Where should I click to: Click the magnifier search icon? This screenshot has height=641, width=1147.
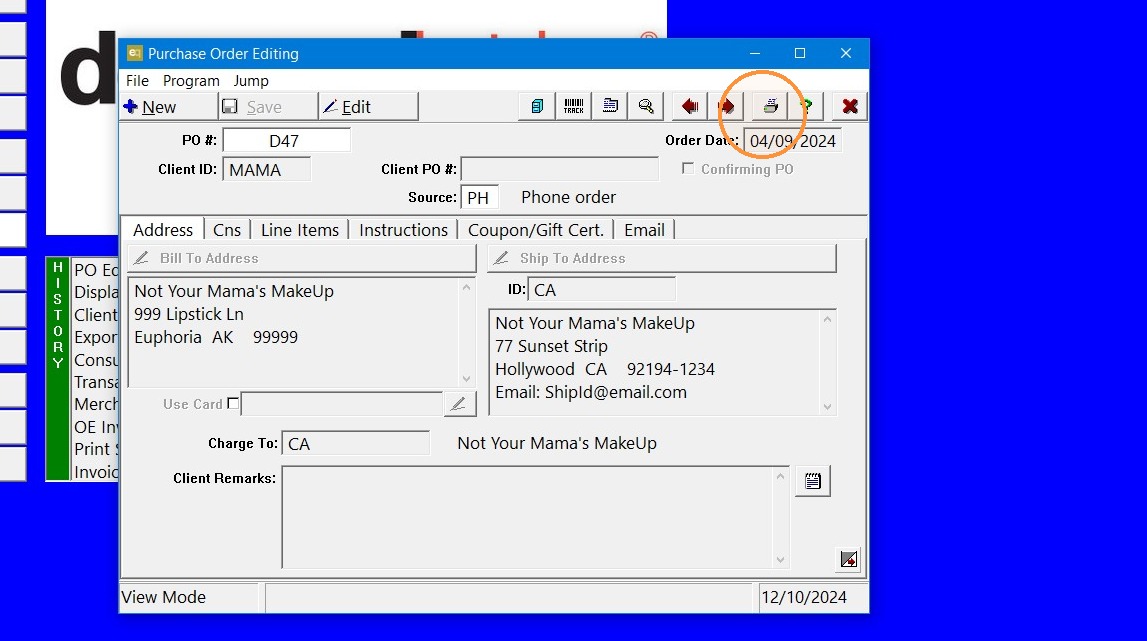(646, 107)
